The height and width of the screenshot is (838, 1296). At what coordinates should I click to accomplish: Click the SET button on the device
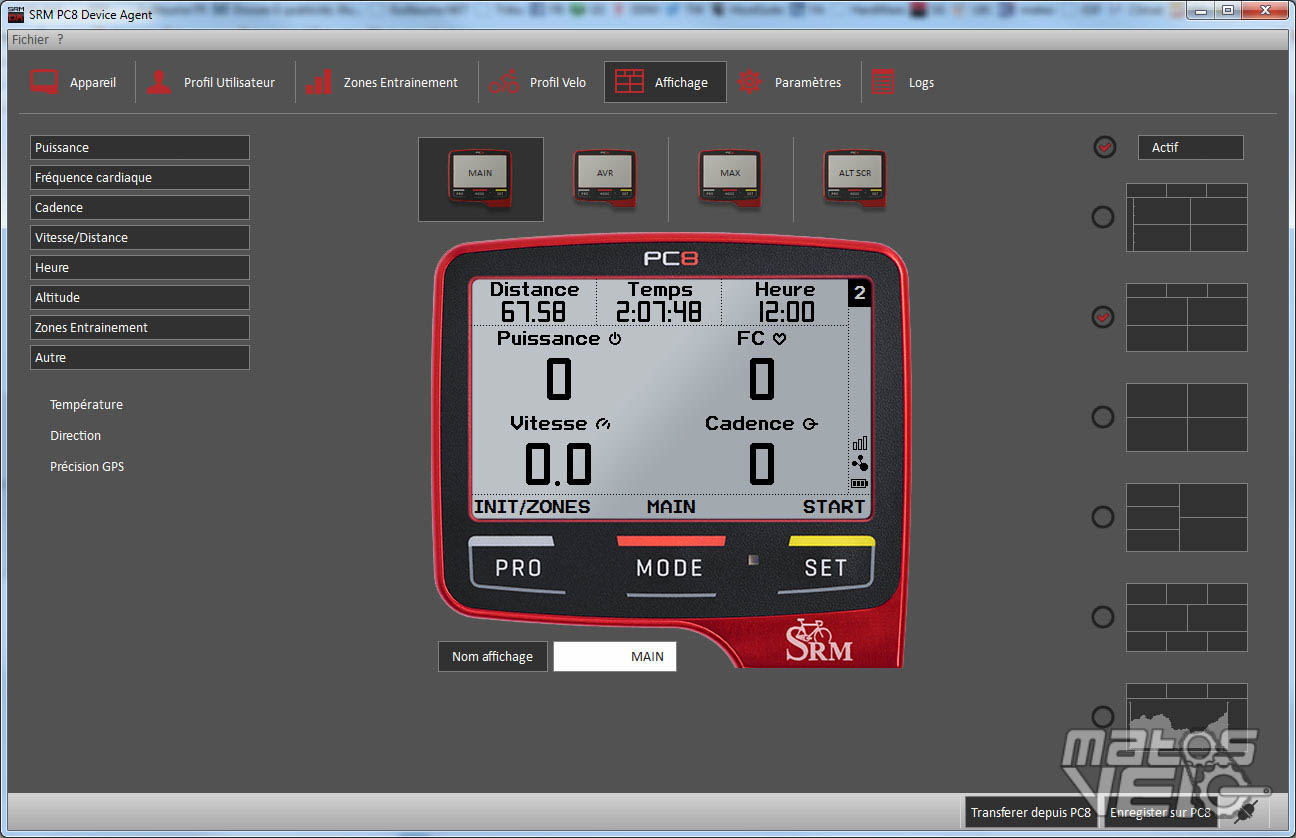pyautogui.click(x=826, y=567)
